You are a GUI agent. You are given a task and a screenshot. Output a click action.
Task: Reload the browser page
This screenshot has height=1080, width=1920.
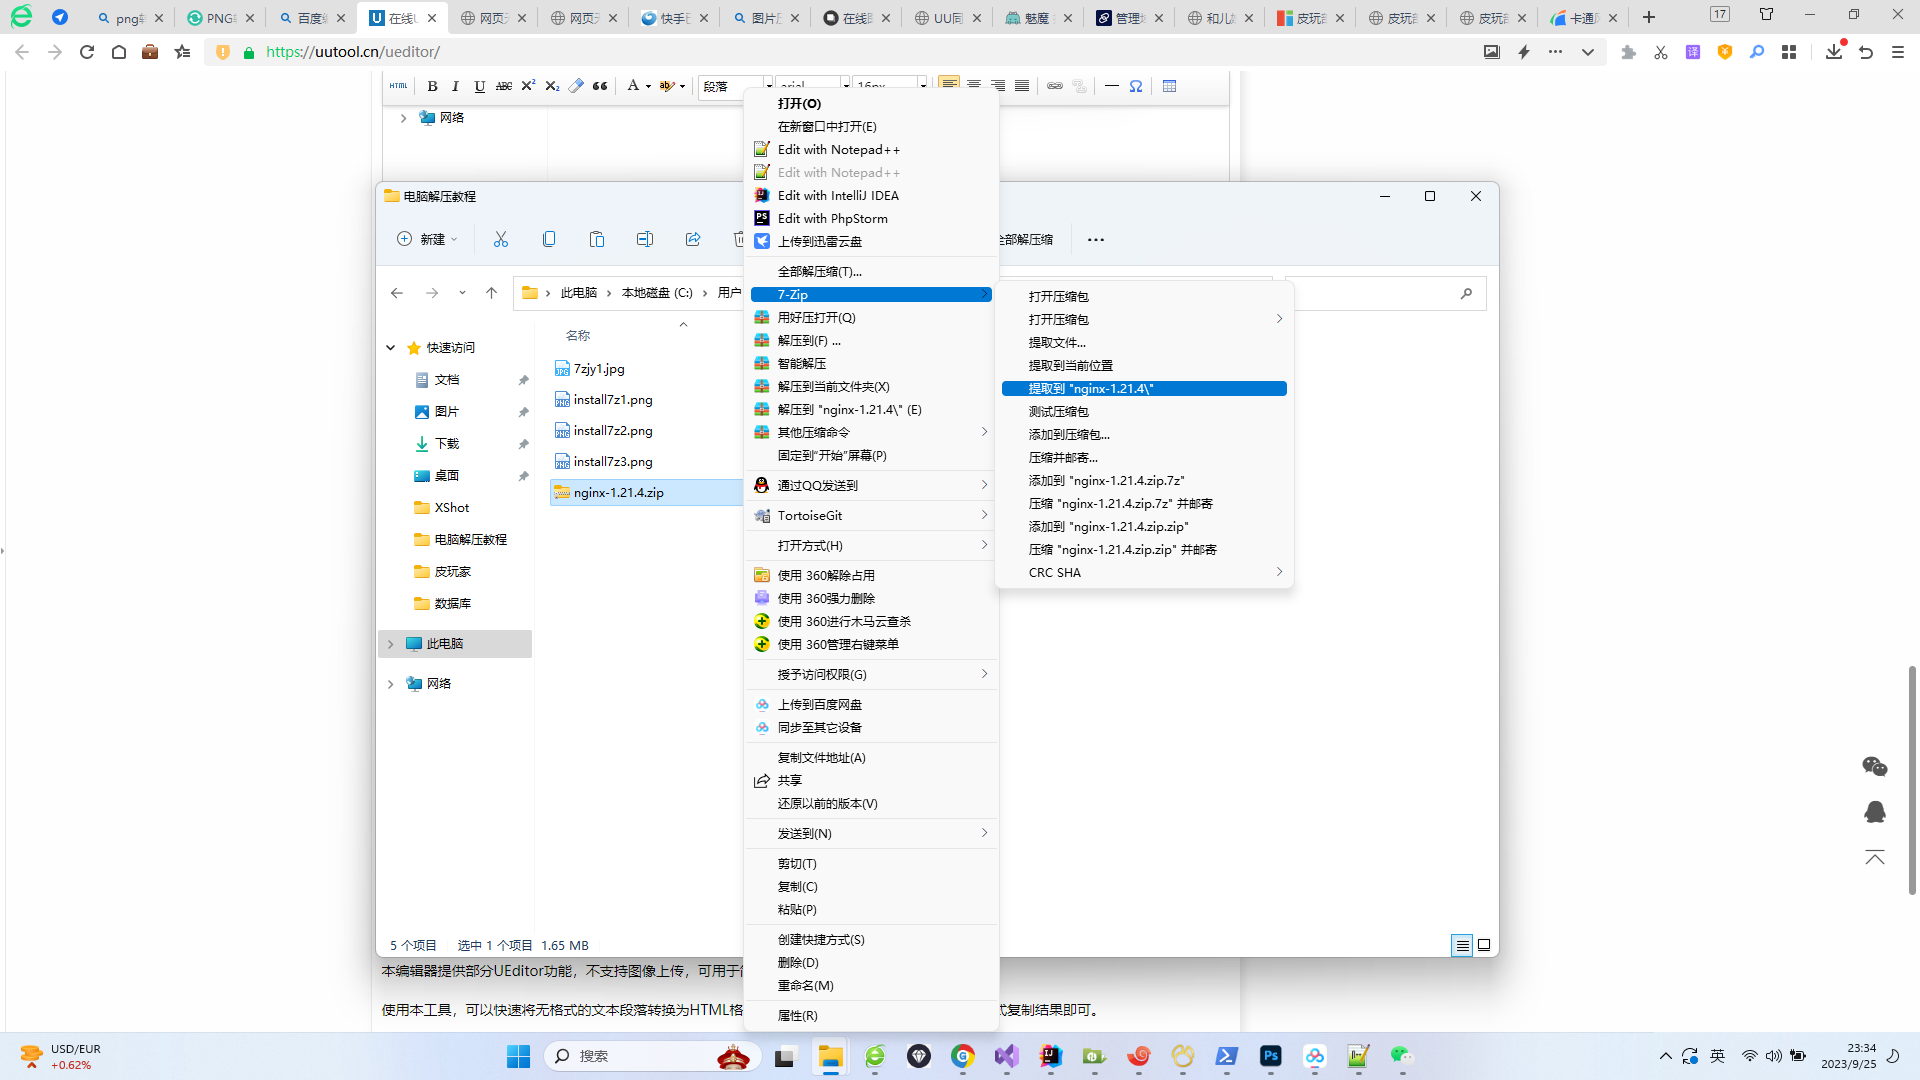point(87,52)
